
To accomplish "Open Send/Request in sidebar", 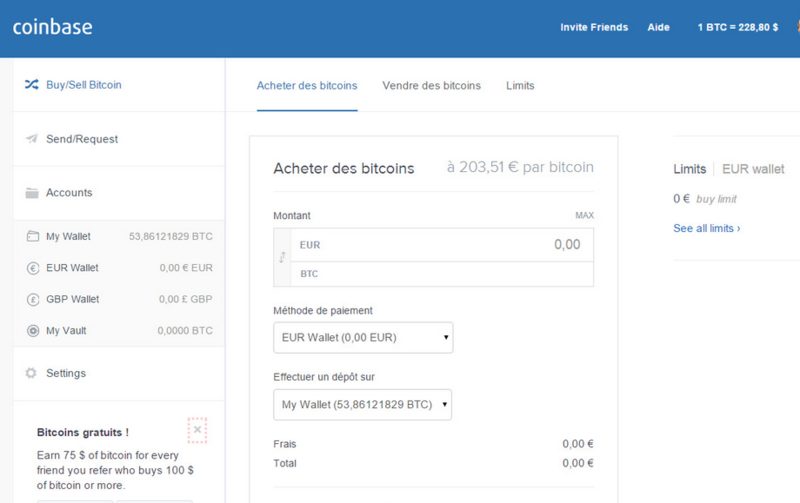I will coord(119,139).
